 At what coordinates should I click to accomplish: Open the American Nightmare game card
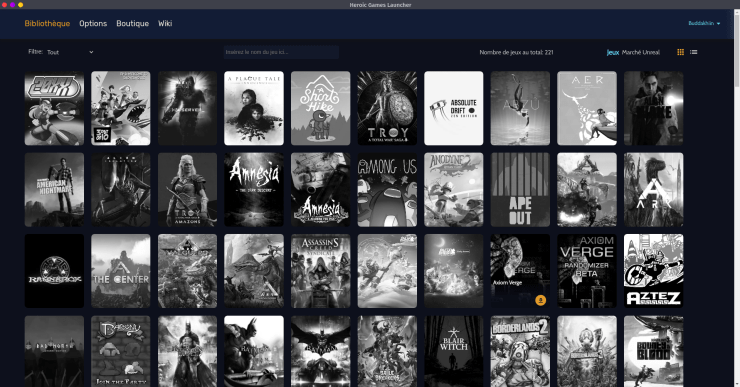pos(54,190)
